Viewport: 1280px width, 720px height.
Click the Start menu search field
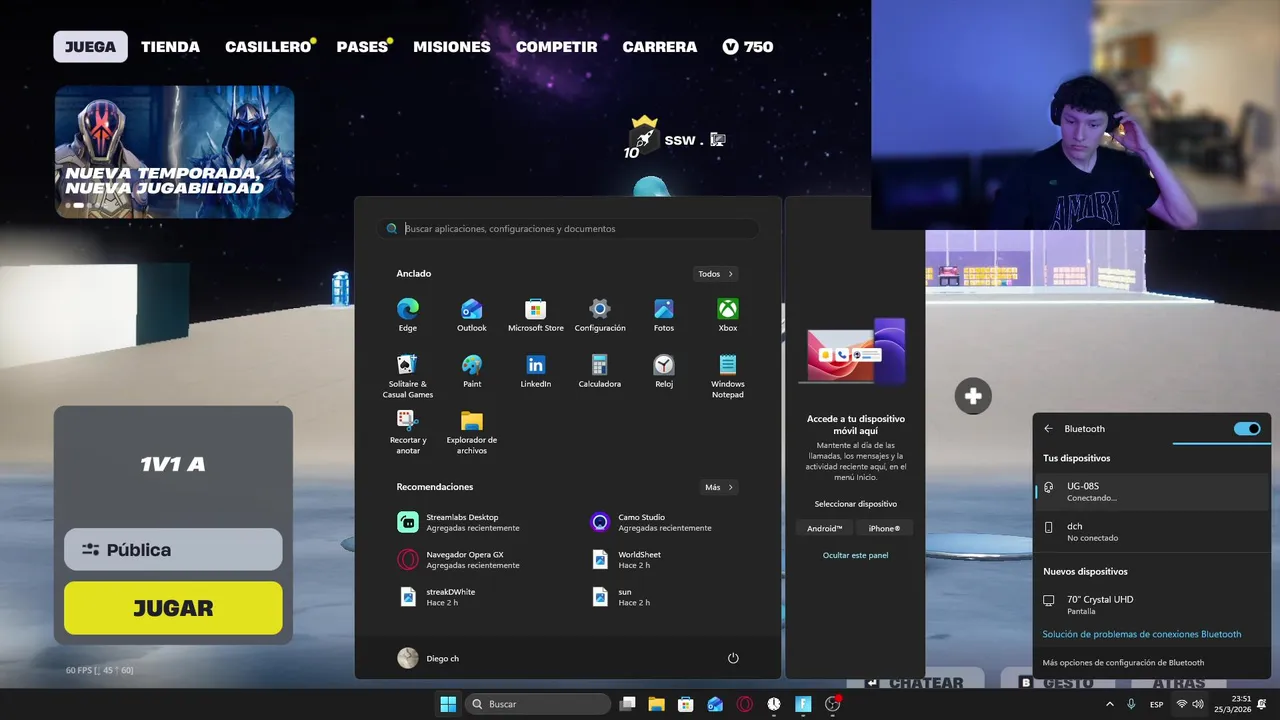(569, 229)
